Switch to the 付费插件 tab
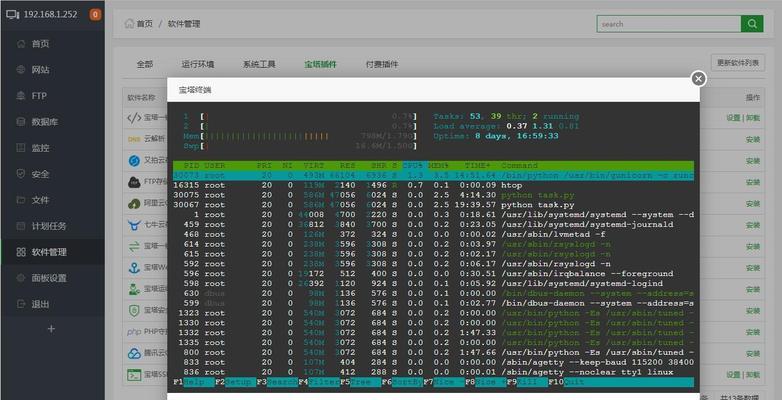 click(382, 64)
